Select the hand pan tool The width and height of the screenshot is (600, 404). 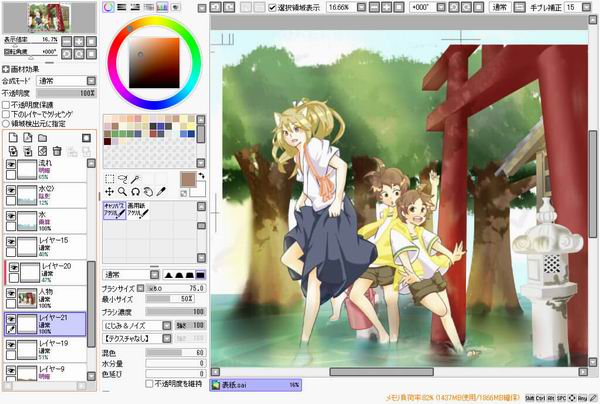click(x=148, y=191)
